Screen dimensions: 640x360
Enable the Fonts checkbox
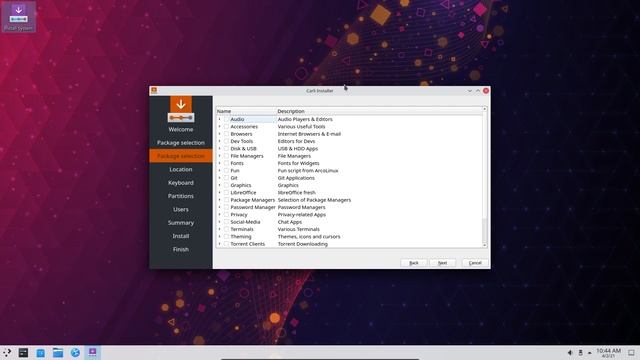coord(226,163)
